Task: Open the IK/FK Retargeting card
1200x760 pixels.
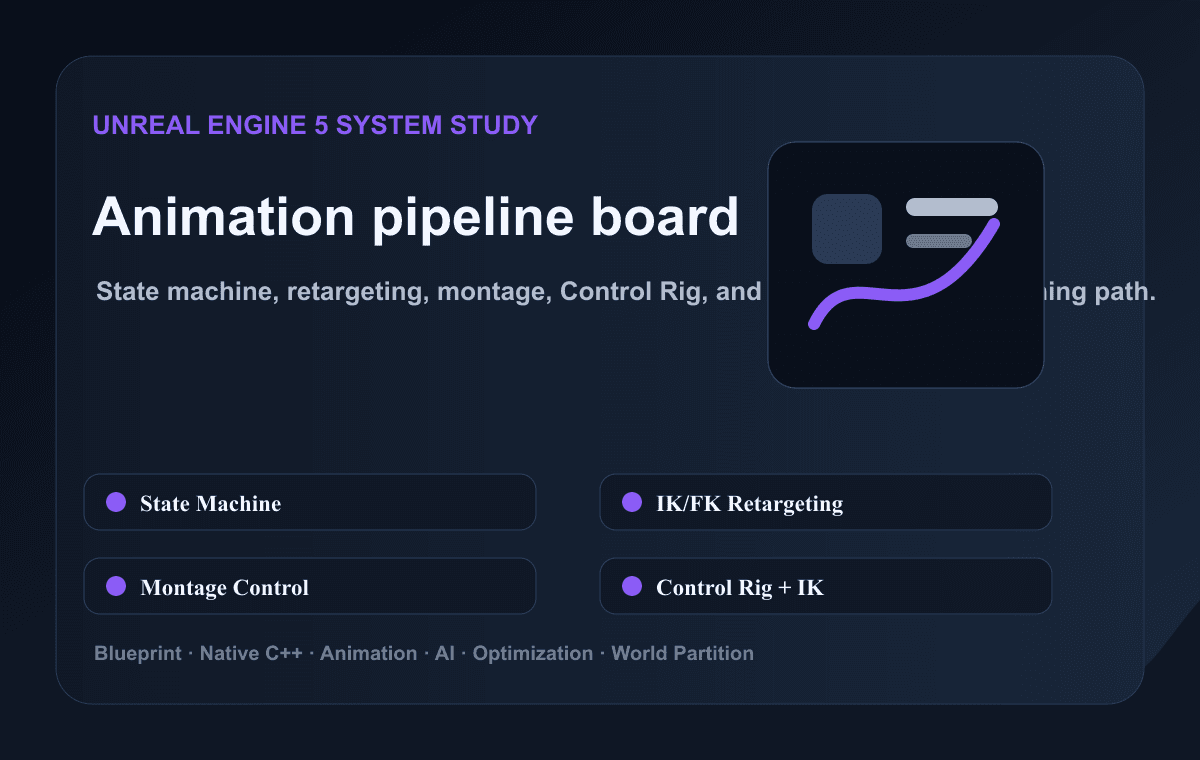Action: (826, 502)
